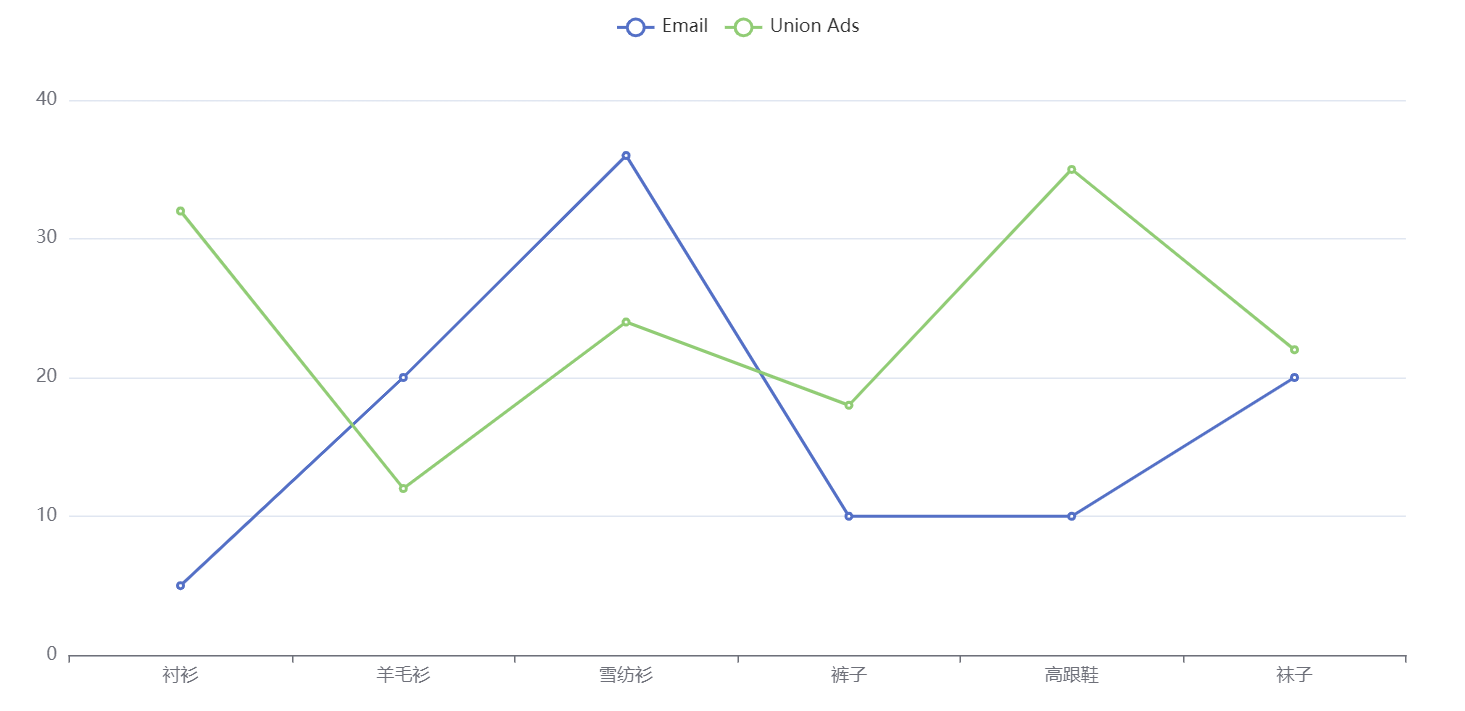Toggle the Email series in legend

point(663,27)
